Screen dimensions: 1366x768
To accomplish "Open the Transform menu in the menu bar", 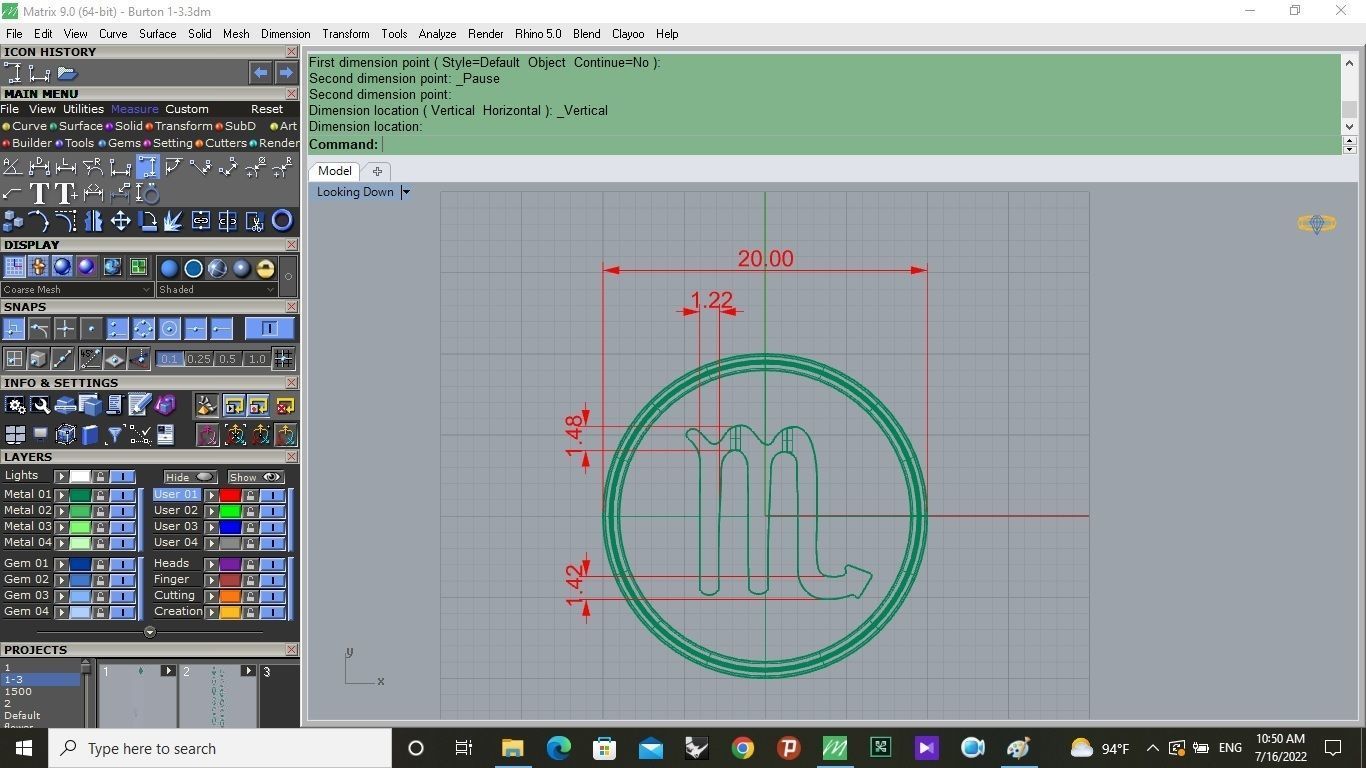I will [346, 34].
